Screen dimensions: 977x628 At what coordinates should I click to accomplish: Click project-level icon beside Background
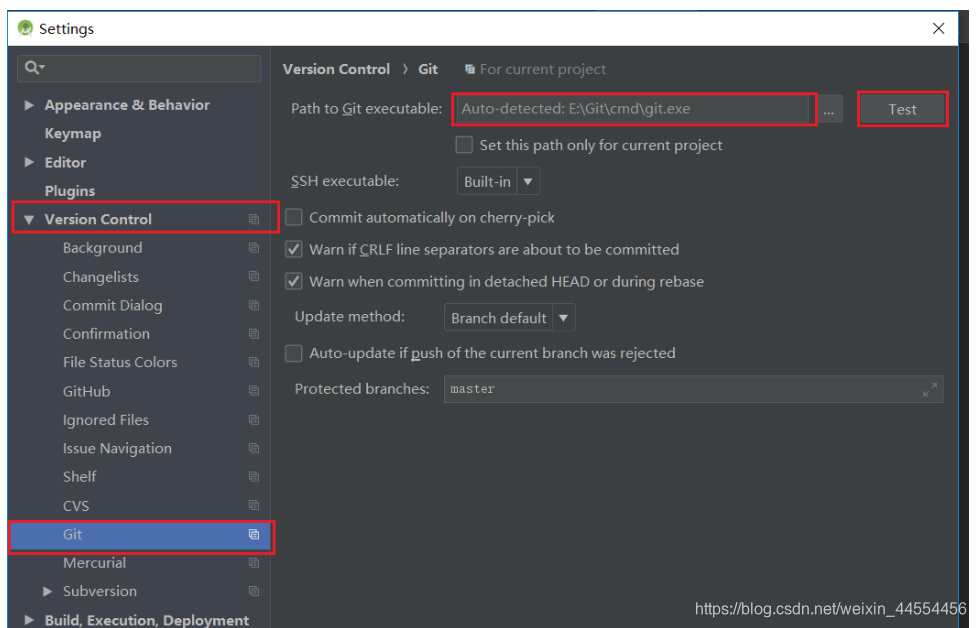click(254, 248)
